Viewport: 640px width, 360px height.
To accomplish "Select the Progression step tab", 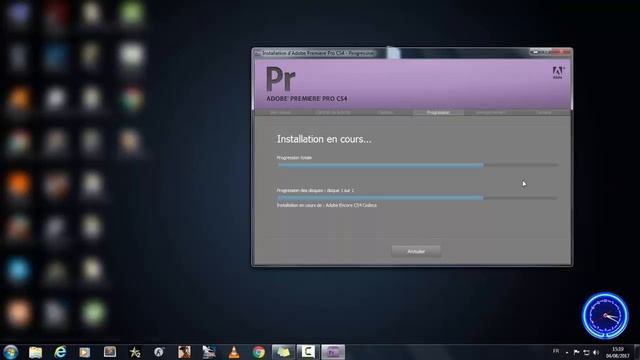I will pos(438,112).
